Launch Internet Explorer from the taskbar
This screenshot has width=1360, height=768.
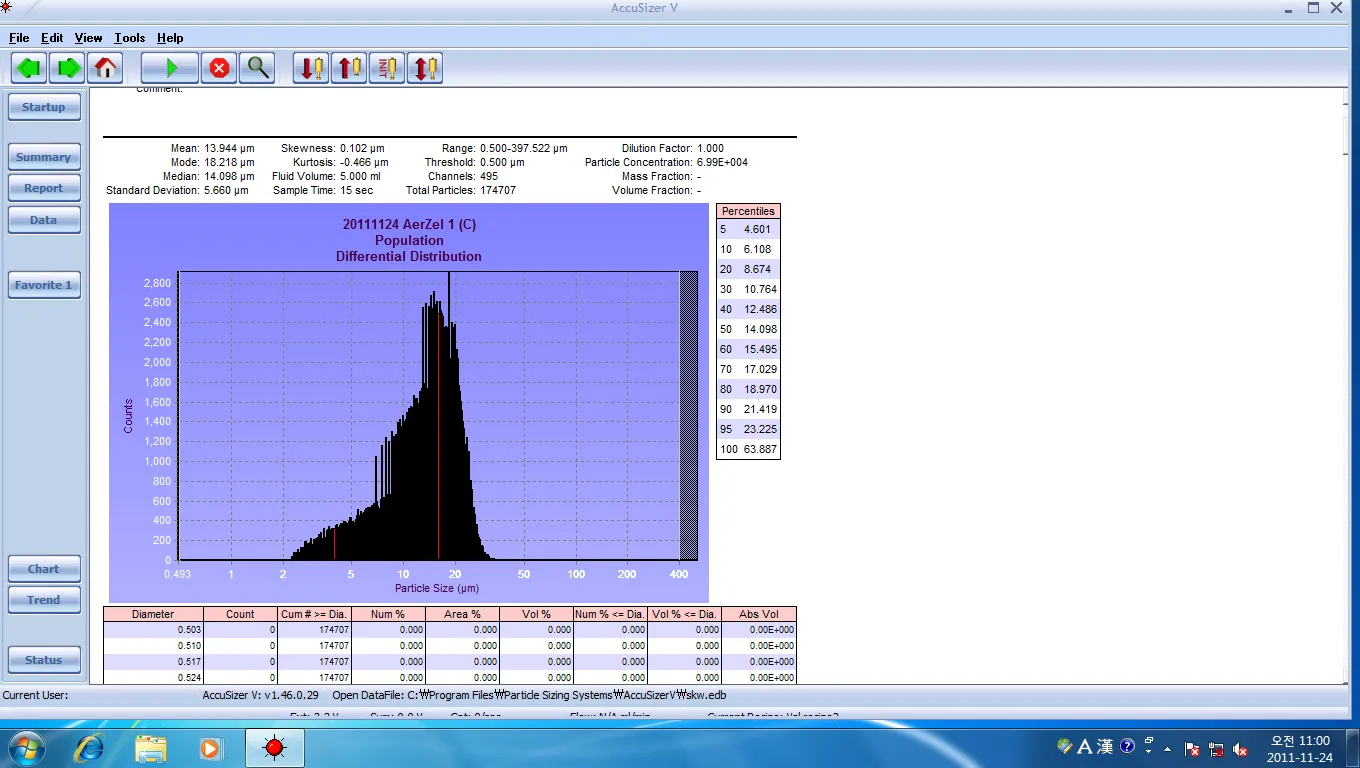90,747
